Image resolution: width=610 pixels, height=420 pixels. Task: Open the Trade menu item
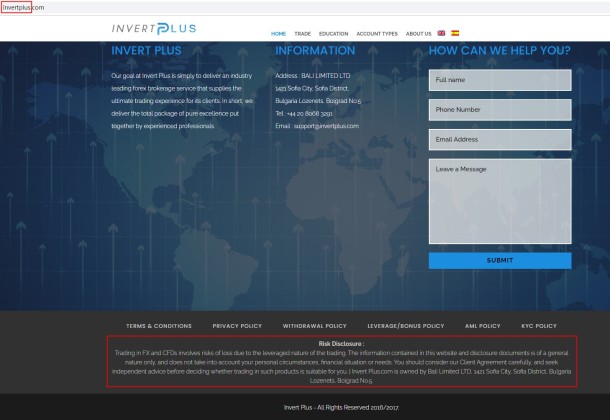click(x=302, y=34)
